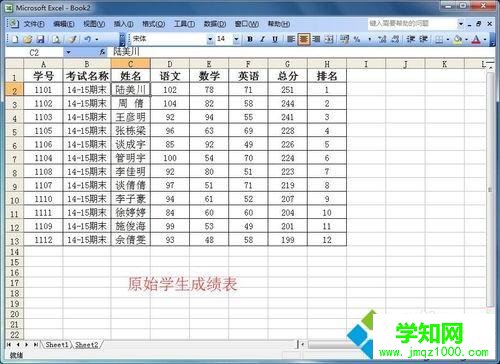Image resolution: width=500 pixels, height=364 pixels.
Task: Click the Insert Function fx icon
Action: point(102,52)
